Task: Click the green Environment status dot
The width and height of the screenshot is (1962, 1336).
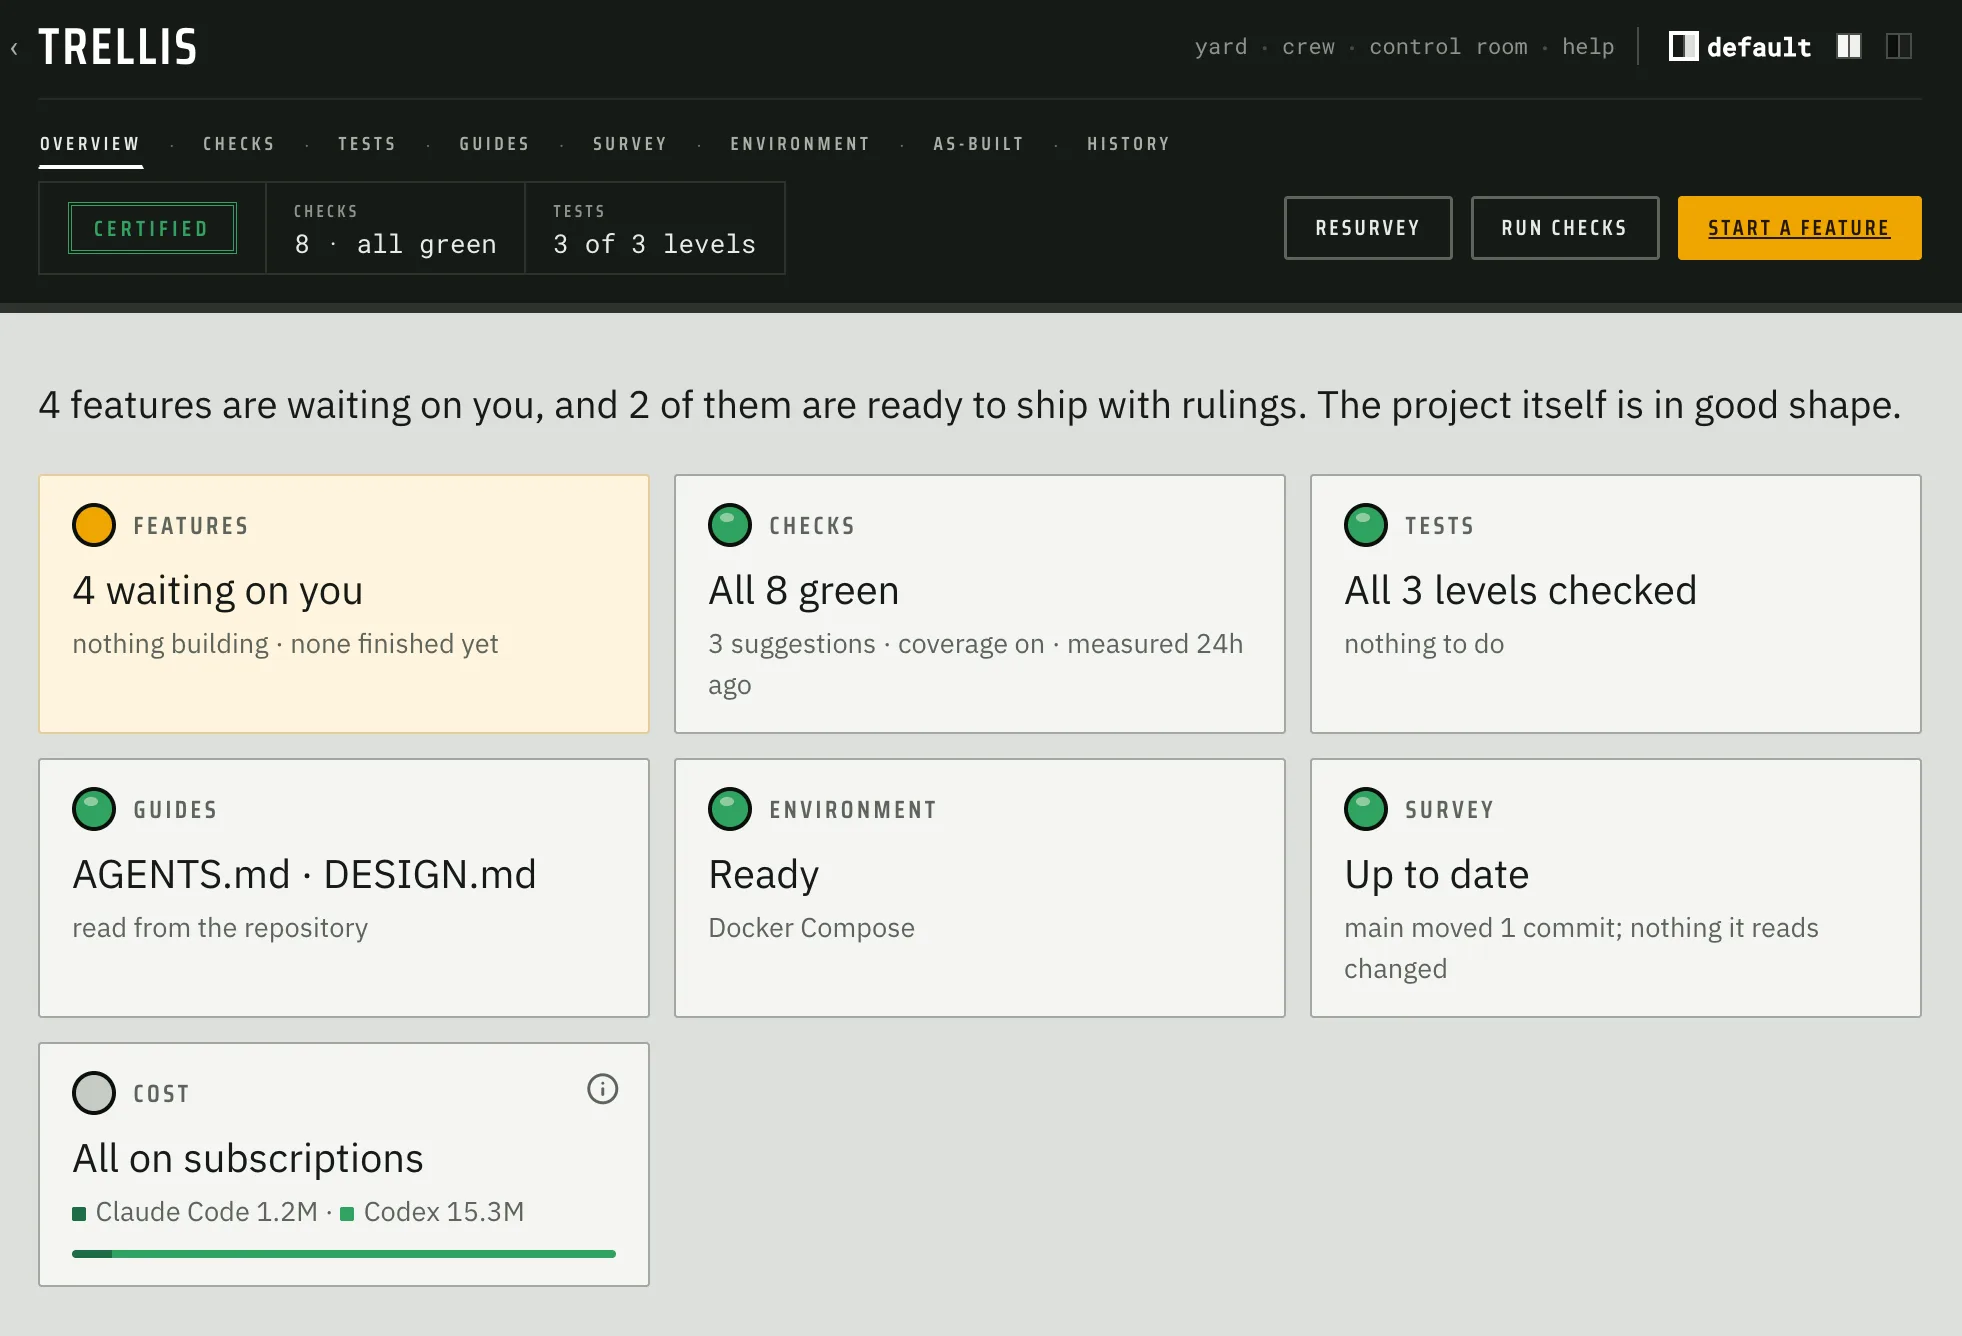Action: click(x=730, y=809)
